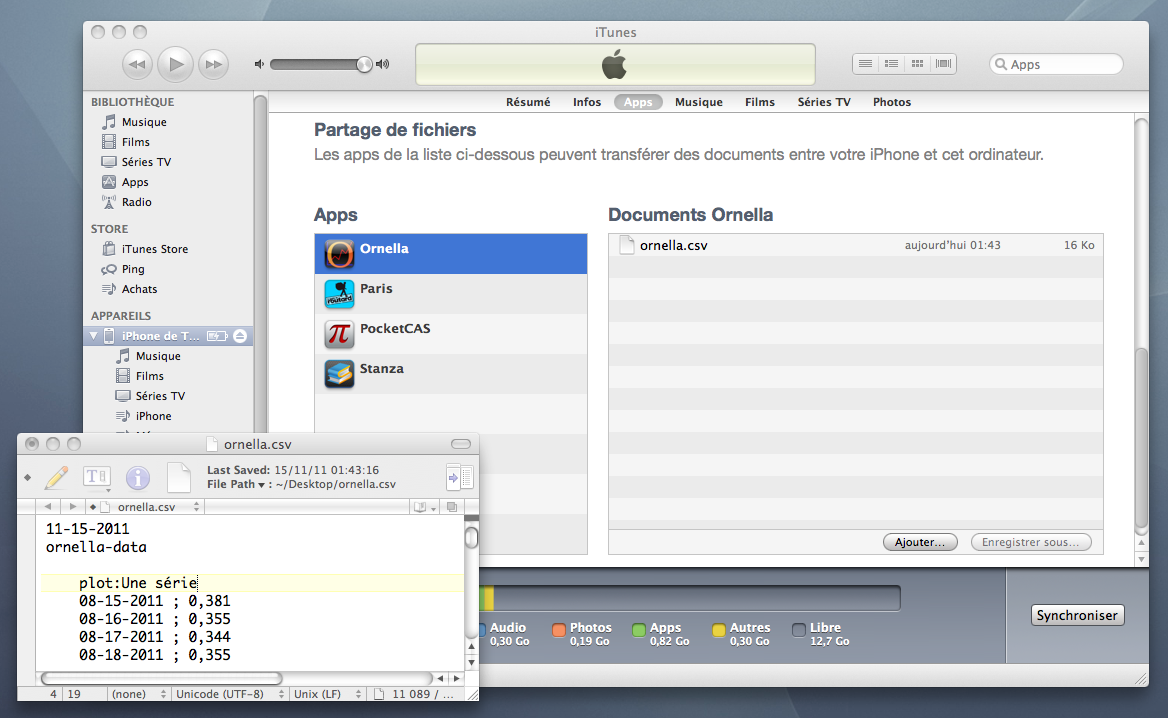Select the Ornella app icon
Viewport: 1168px width, 718px height.
pyautogui.click(x=339, y=254)
